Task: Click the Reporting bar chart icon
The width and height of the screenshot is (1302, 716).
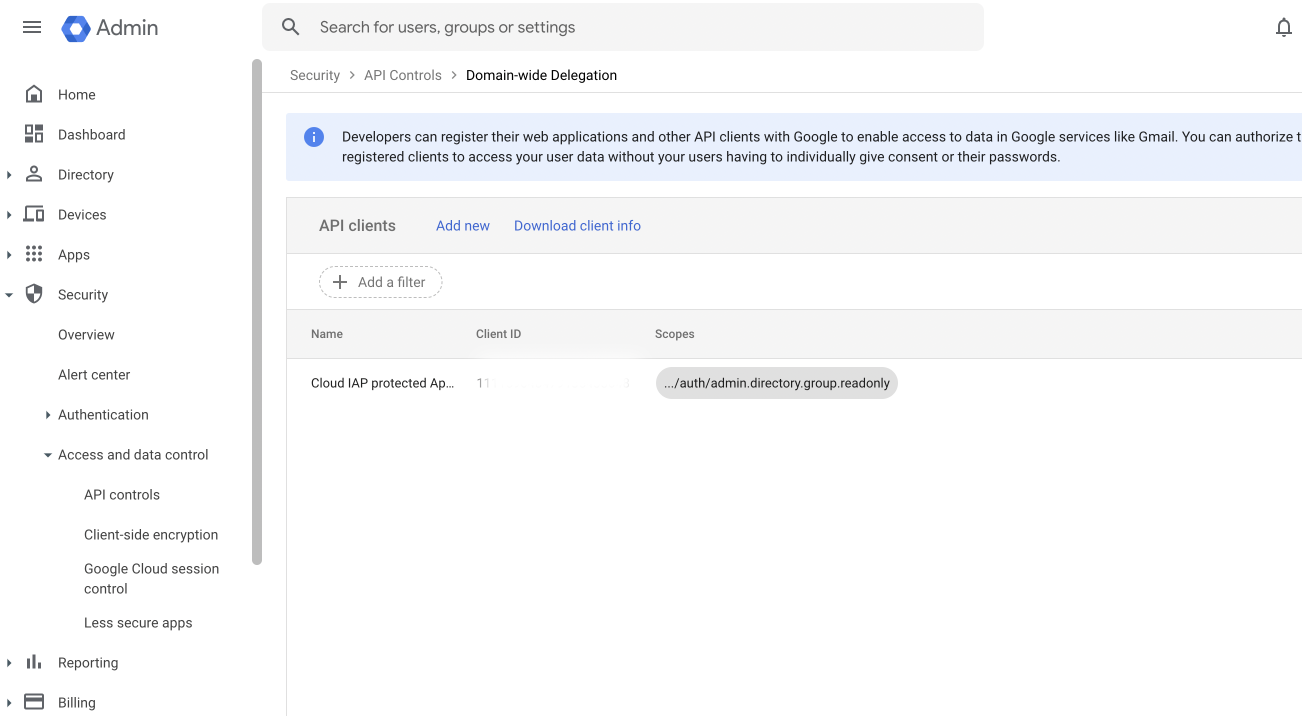Action: tap(34, 662)
